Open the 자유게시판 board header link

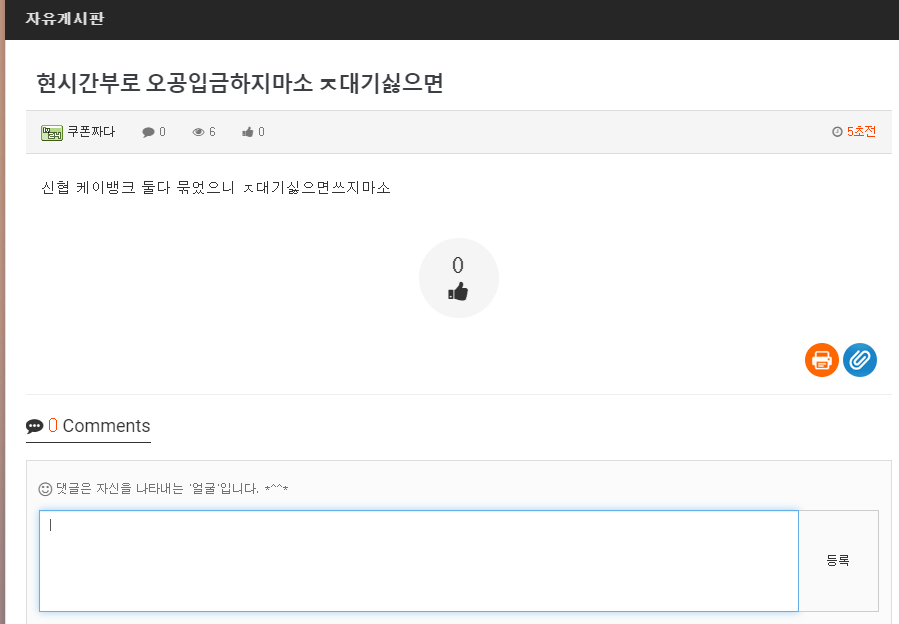[x=65, y=18]
